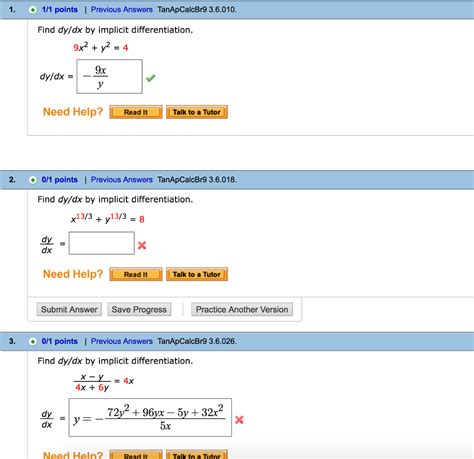Click the instruction text in question 3
The image size is (474, 459).
(x=115, y=361)
